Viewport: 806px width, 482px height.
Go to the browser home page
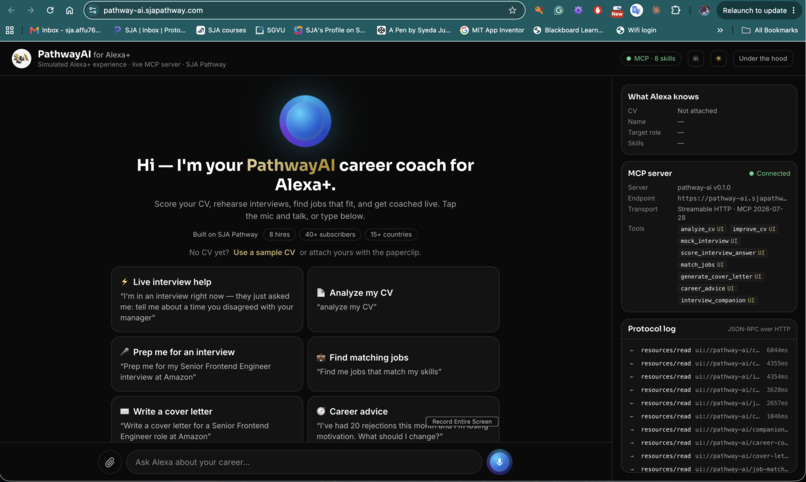(x=69, y=10)
